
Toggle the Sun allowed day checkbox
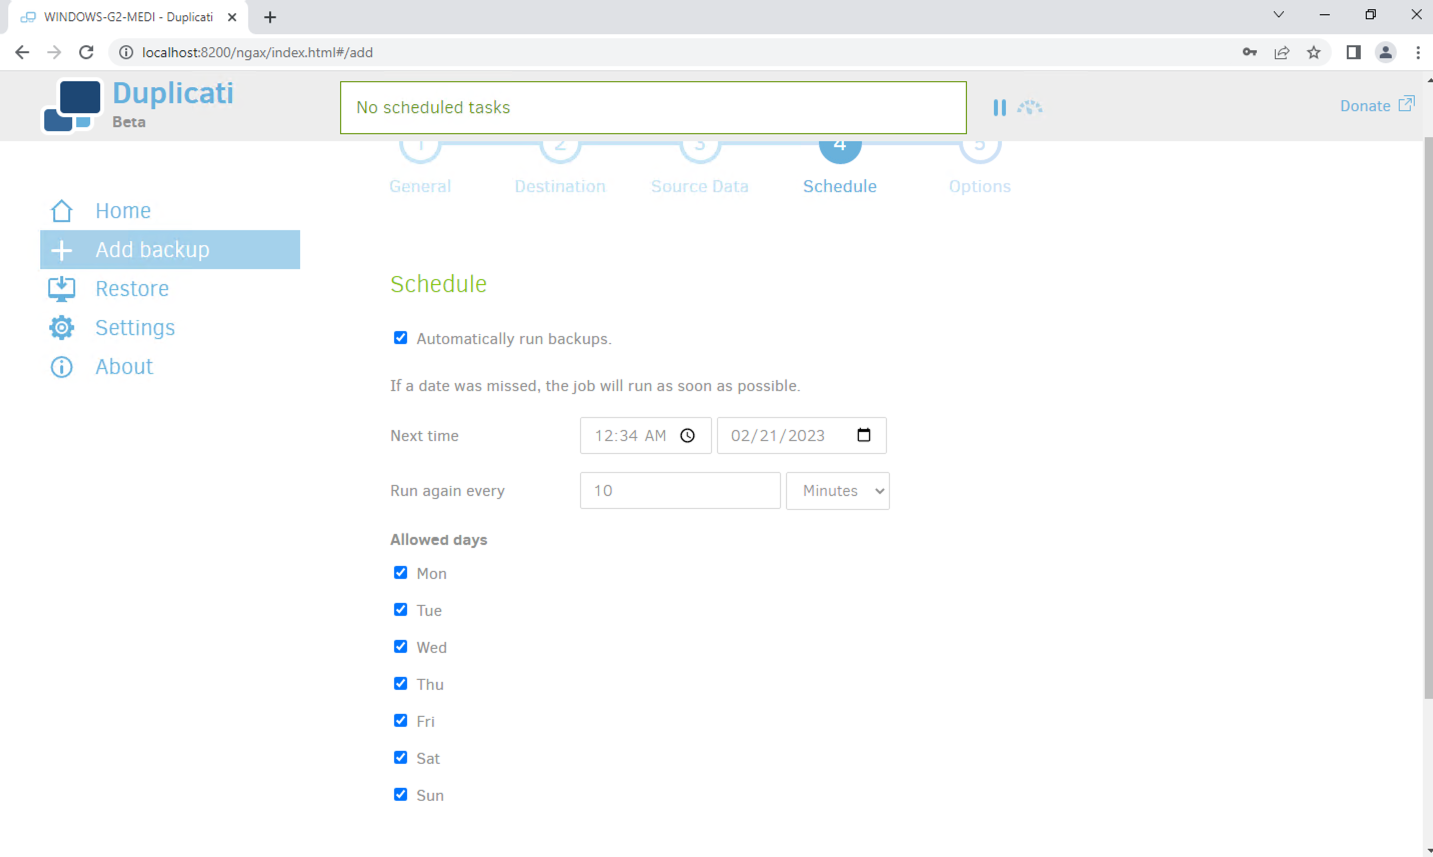pos(401,795)
